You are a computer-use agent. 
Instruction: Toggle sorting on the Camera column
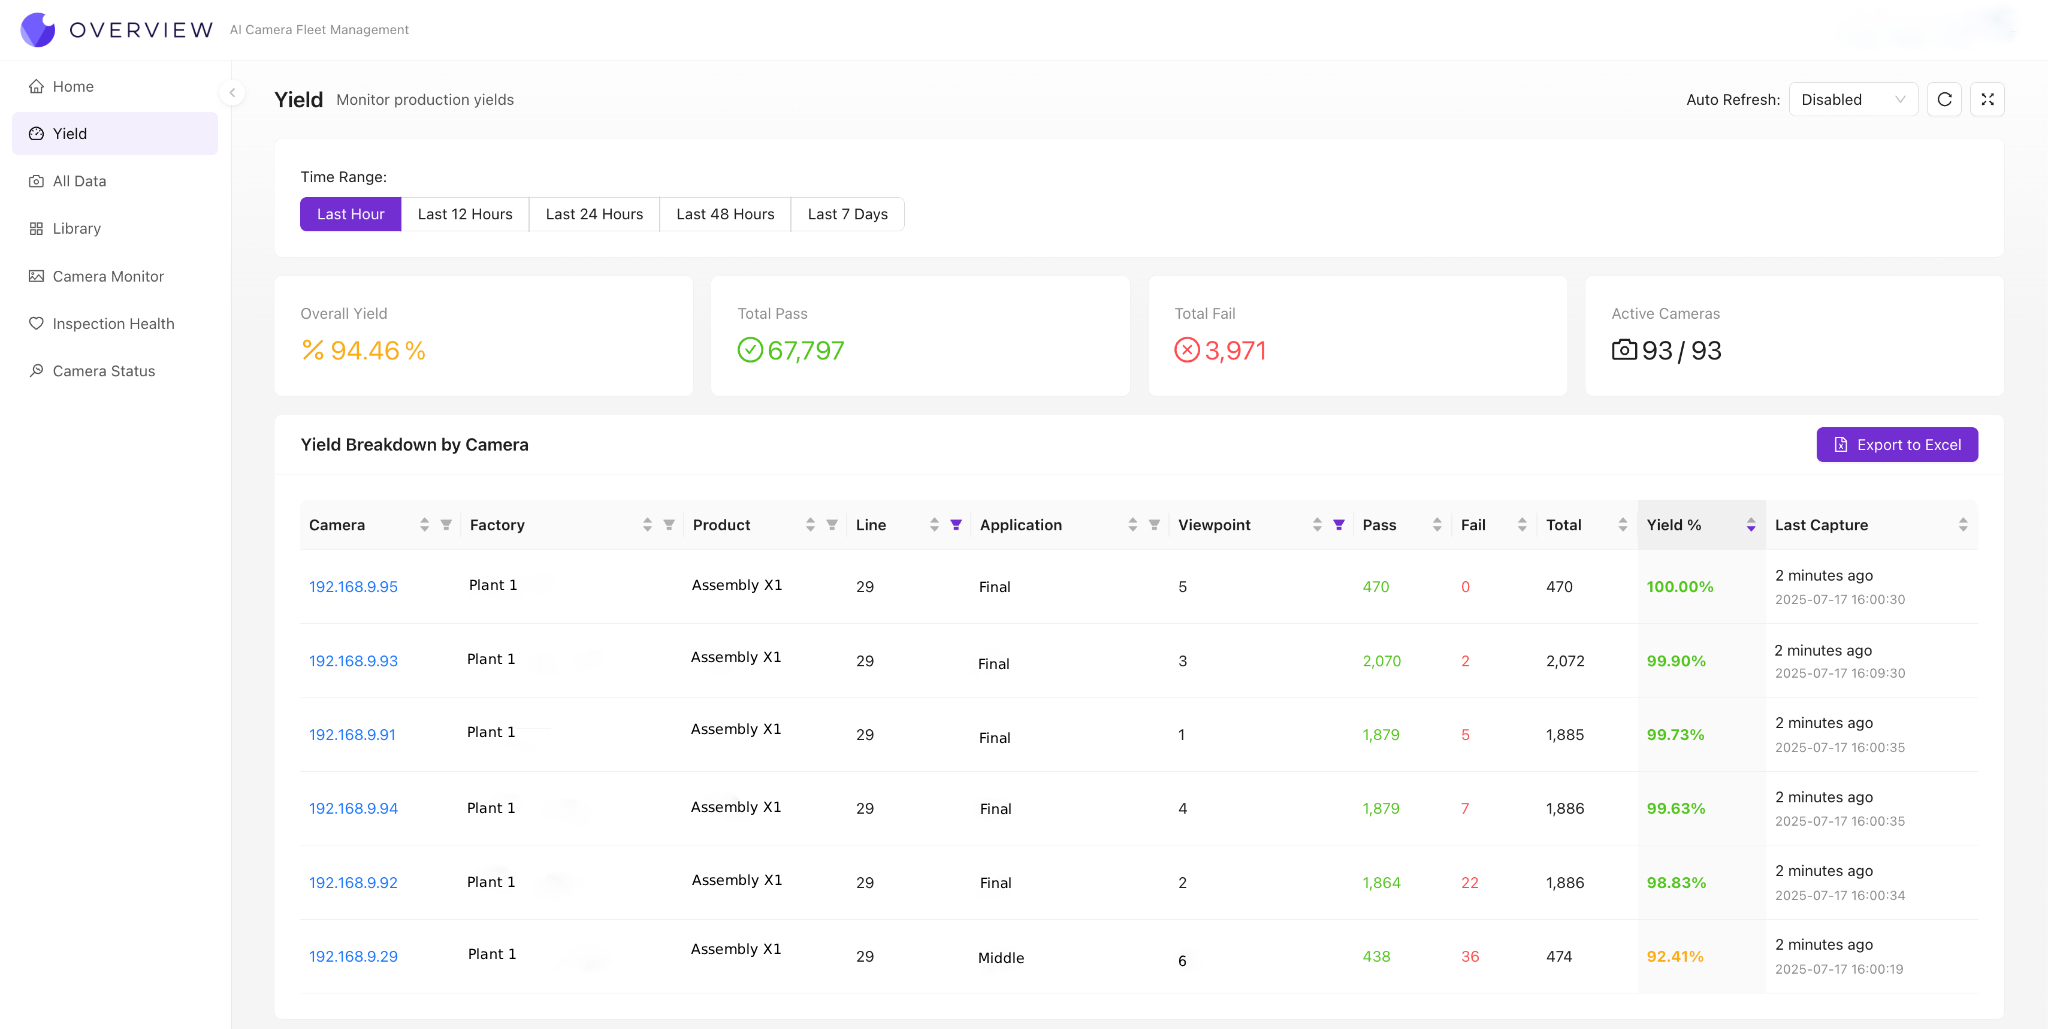coord(424,524)
